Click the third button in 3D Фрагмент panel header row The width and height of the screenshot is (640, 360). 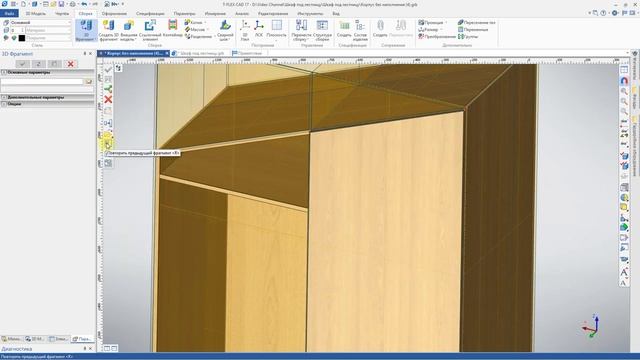coord(54,64)
